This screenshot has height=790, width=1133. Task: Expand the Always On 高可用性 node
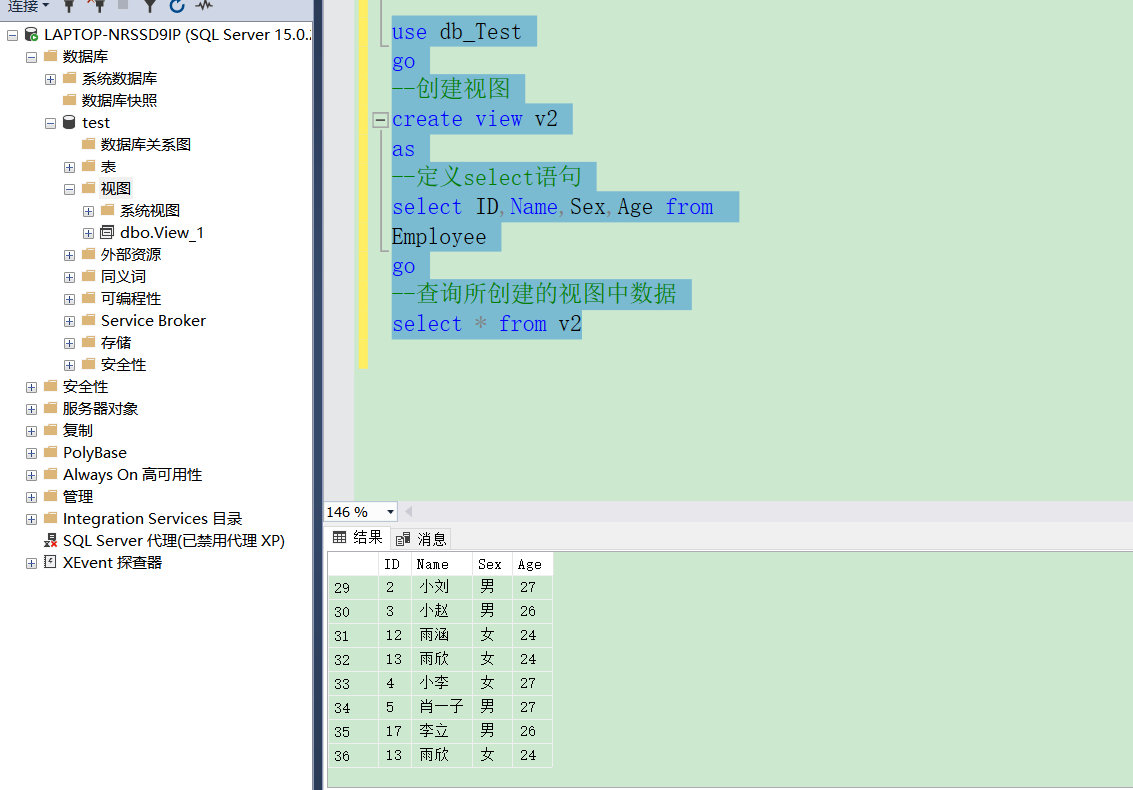31,476
